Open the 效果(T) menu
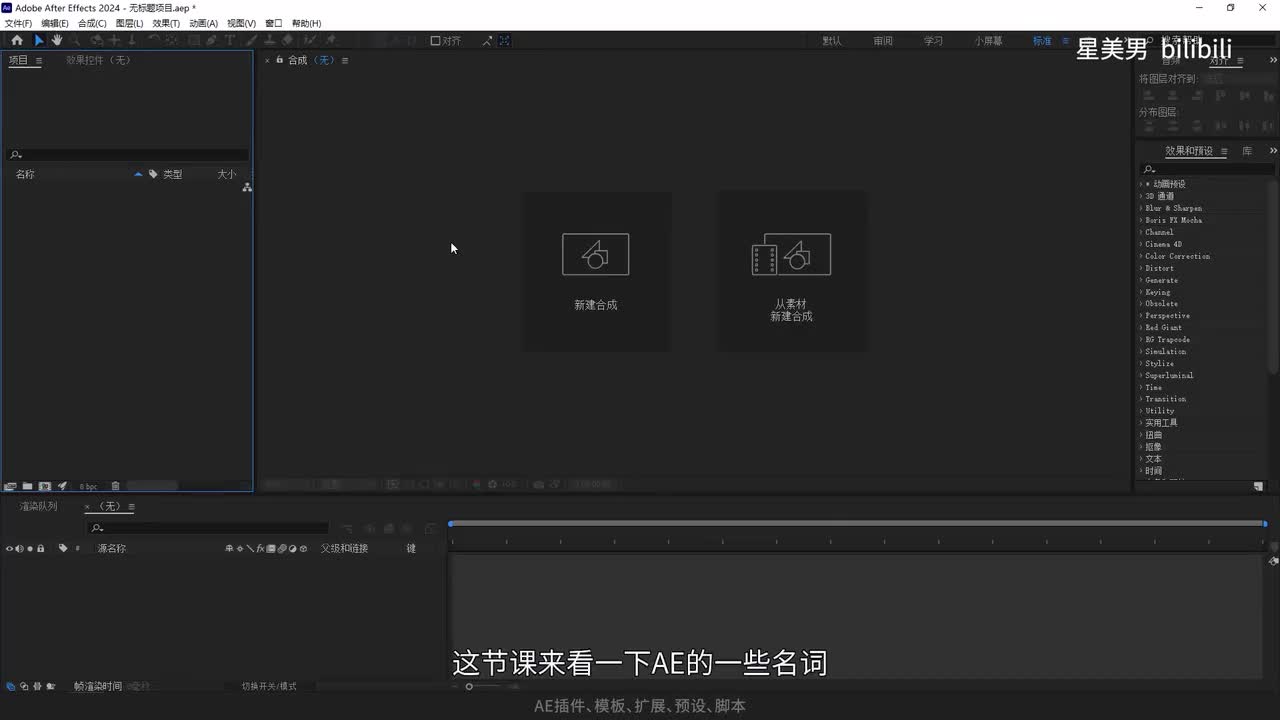 166,23
